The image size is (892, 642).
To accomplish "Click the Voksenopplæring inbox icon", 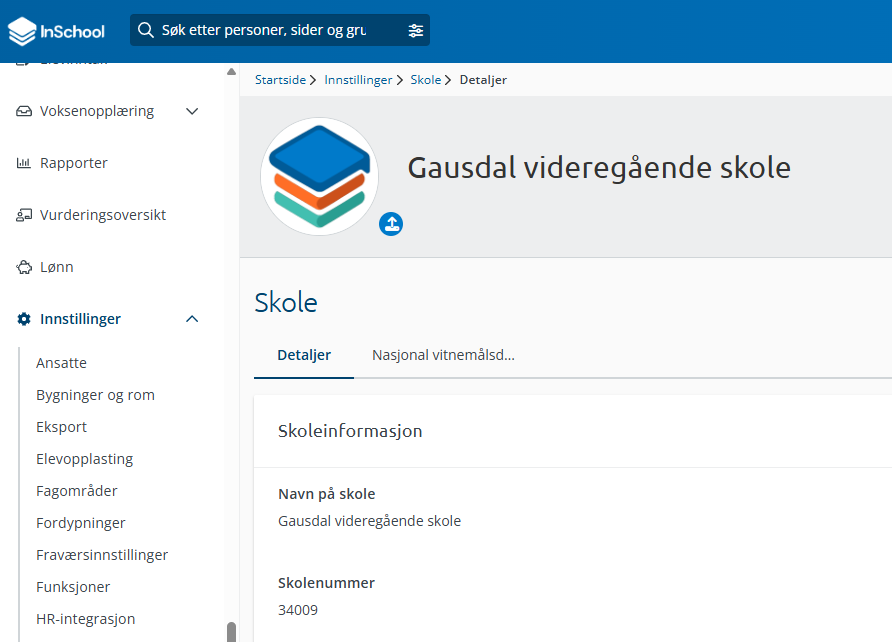I will (x=24, y=111).
